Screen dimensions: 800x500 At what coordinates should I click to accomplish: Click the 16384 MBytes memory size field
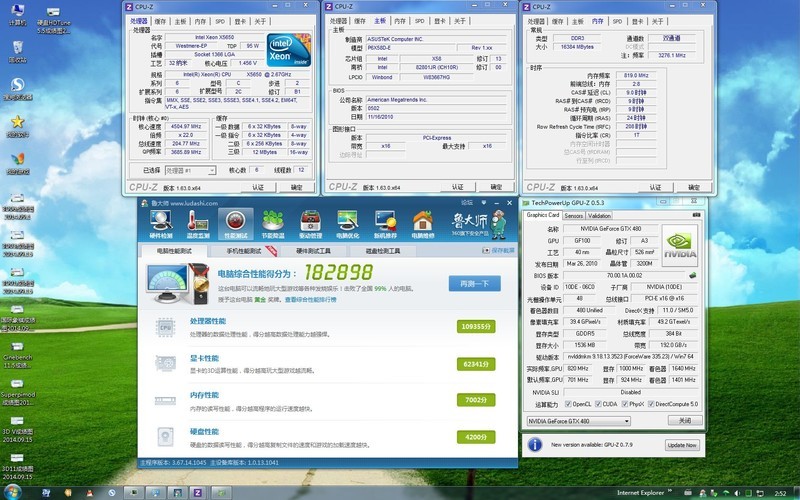tap(577, 46)
